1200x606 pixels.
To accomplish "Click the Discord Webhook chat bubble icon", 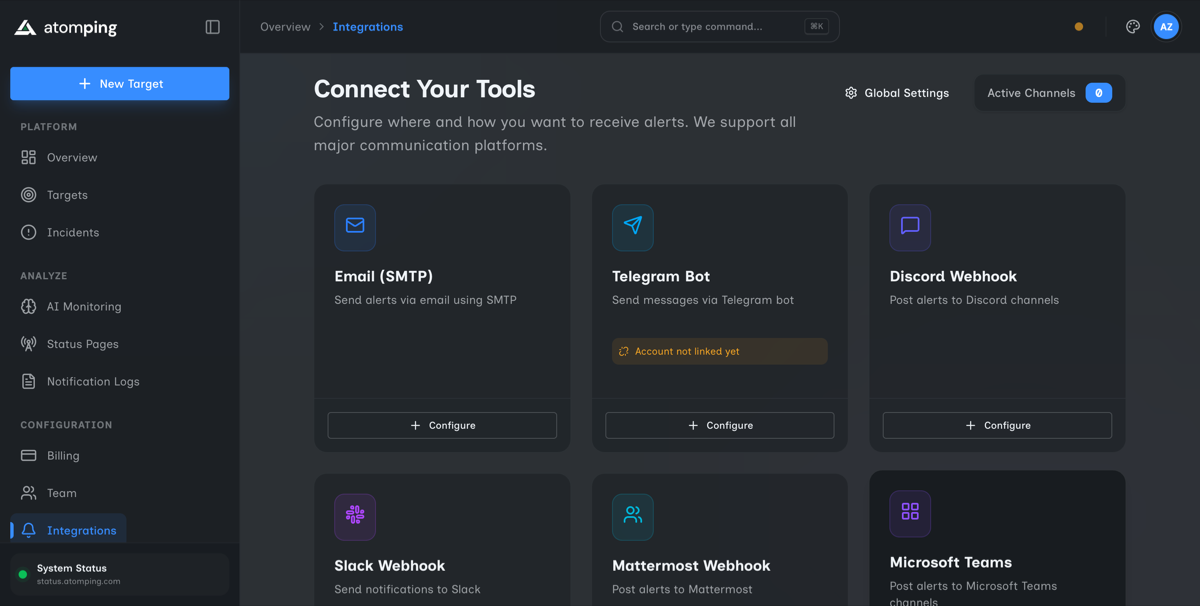I will click(x=910, y=227).
